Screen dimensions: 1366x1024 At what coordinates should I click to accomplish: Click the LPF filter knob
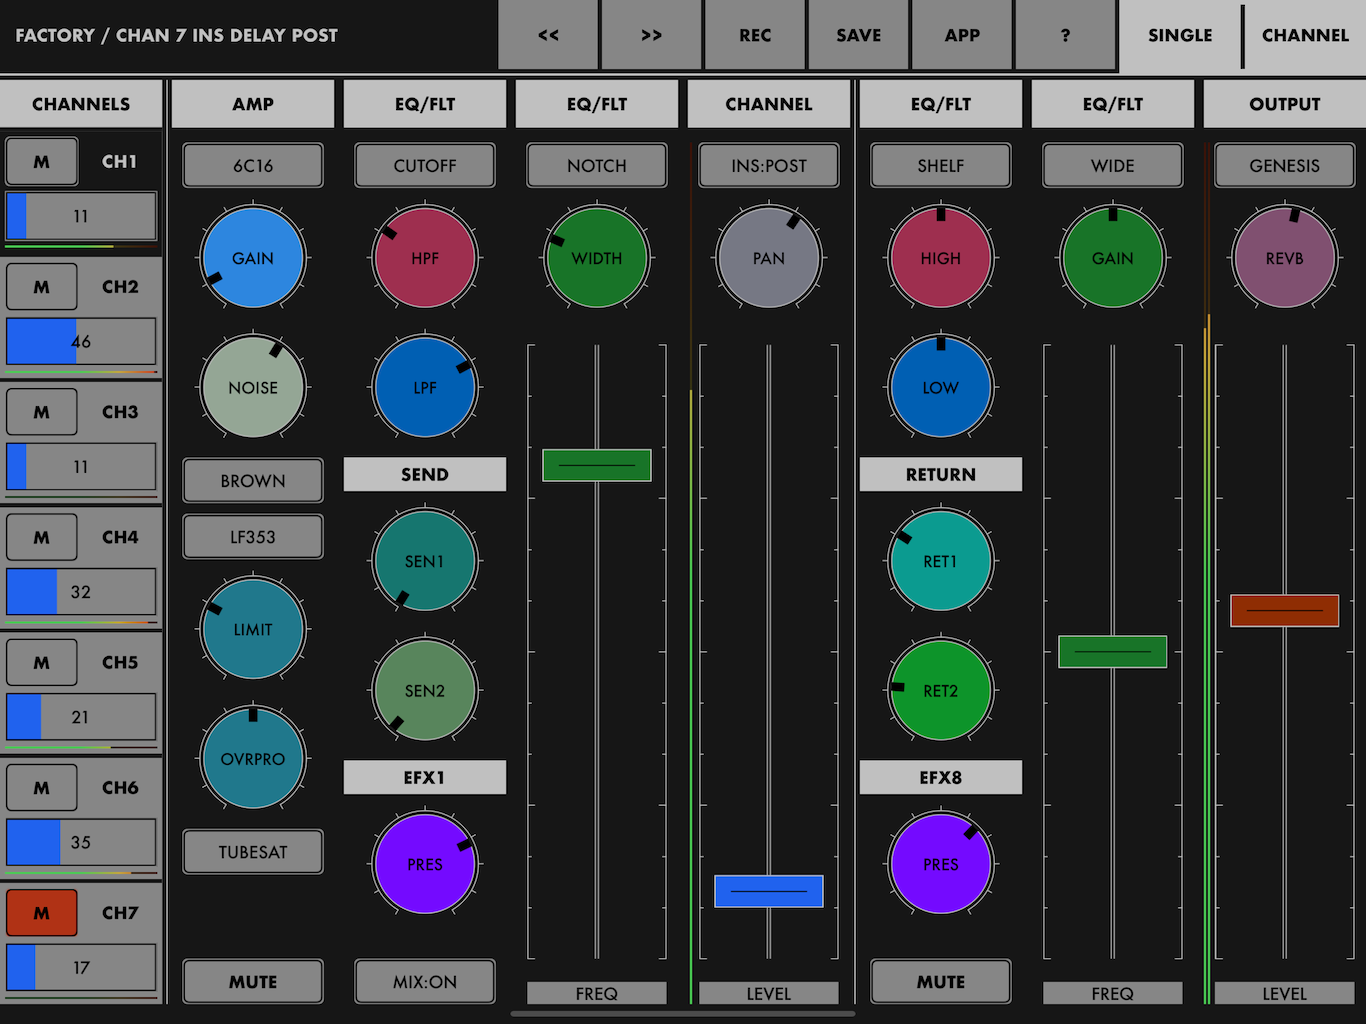[425, 387]
